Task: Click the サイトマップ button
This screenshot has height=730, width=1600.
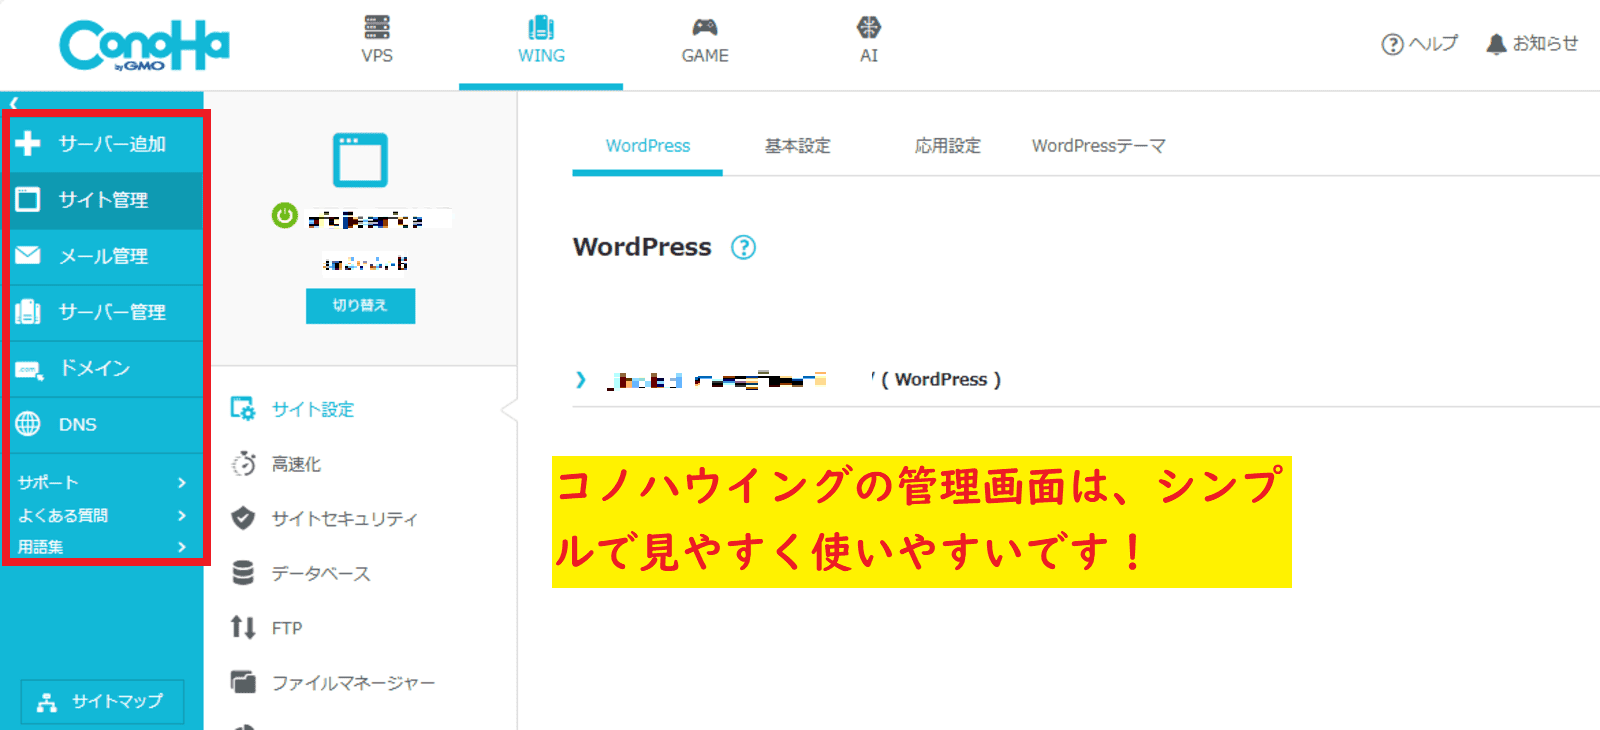Action: [x=102, y=702]
